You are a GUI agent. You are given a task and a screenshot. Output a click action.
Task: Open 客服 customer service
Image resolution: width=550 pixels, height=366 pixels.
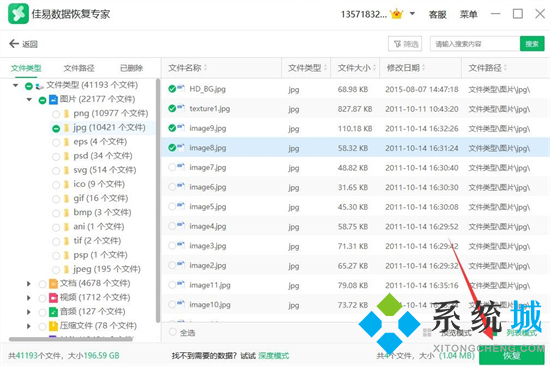coord(437,15)
